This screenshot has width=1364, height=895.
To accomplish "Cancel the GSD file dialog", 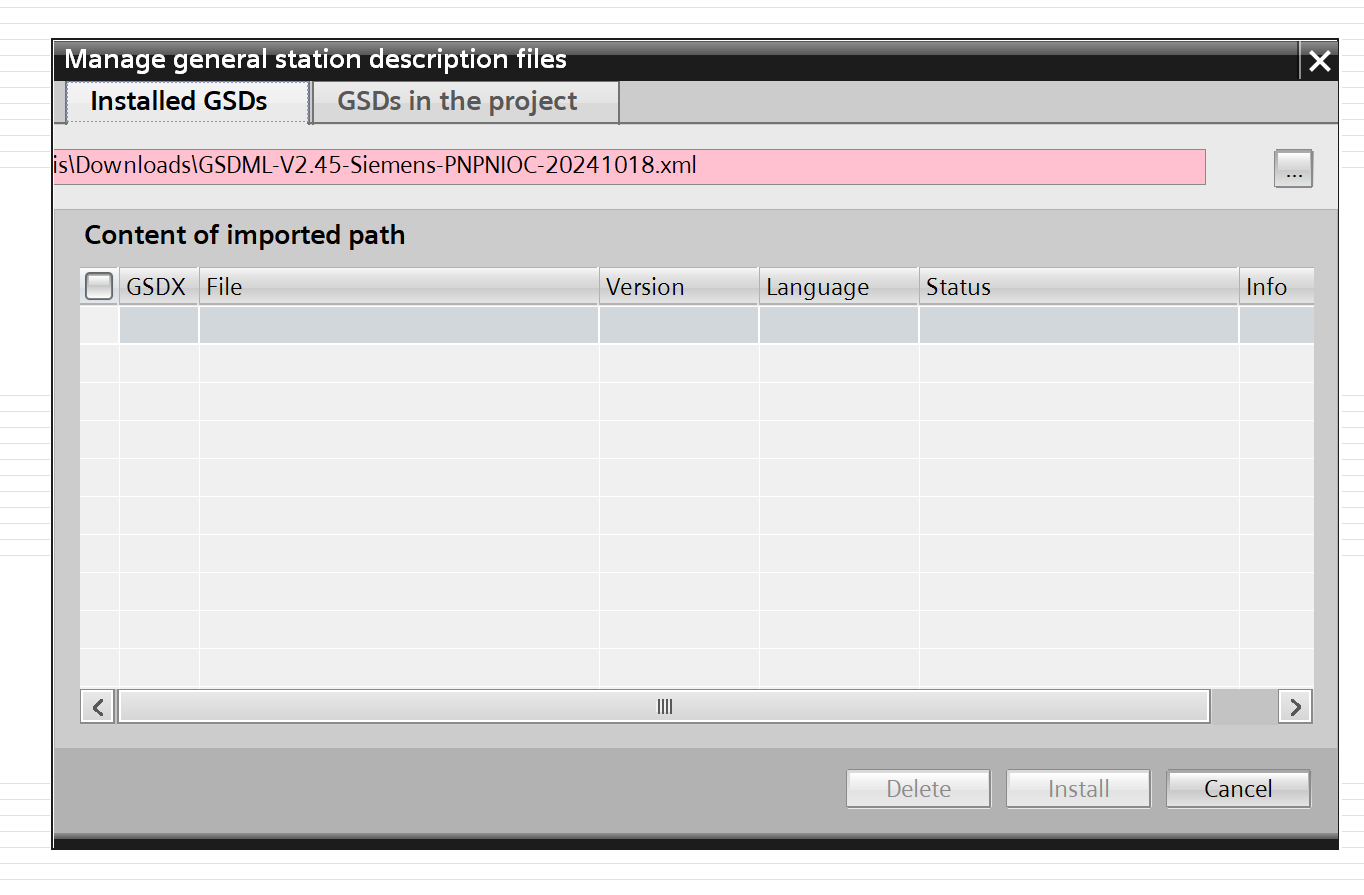I will (x=1238, y=789).
